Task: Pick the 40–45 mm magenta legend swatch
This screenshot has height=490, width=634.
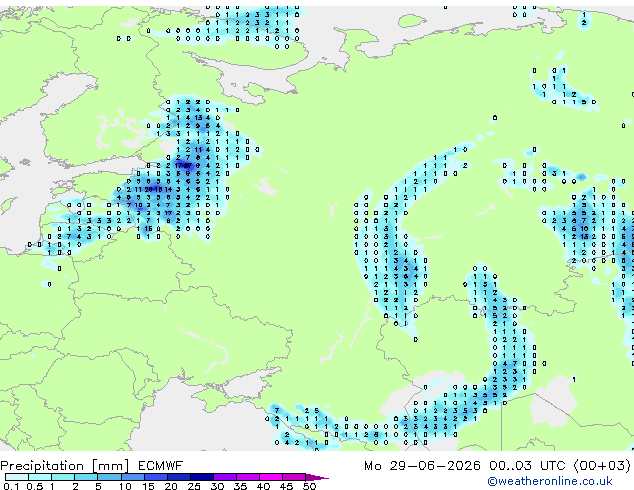Action: (271, 477)
